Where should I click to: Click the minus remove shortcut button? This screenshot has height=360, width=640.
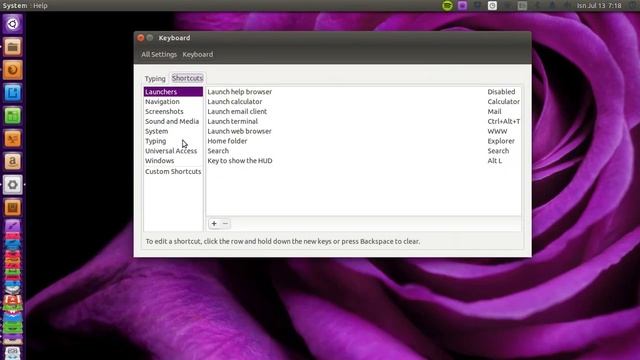pyautogui.click(x=225, y=223)
